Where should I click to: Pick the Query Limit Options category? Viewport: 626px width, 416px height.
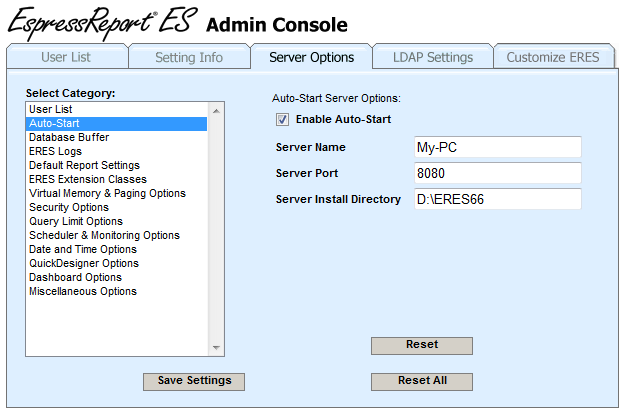pos(117,221)
